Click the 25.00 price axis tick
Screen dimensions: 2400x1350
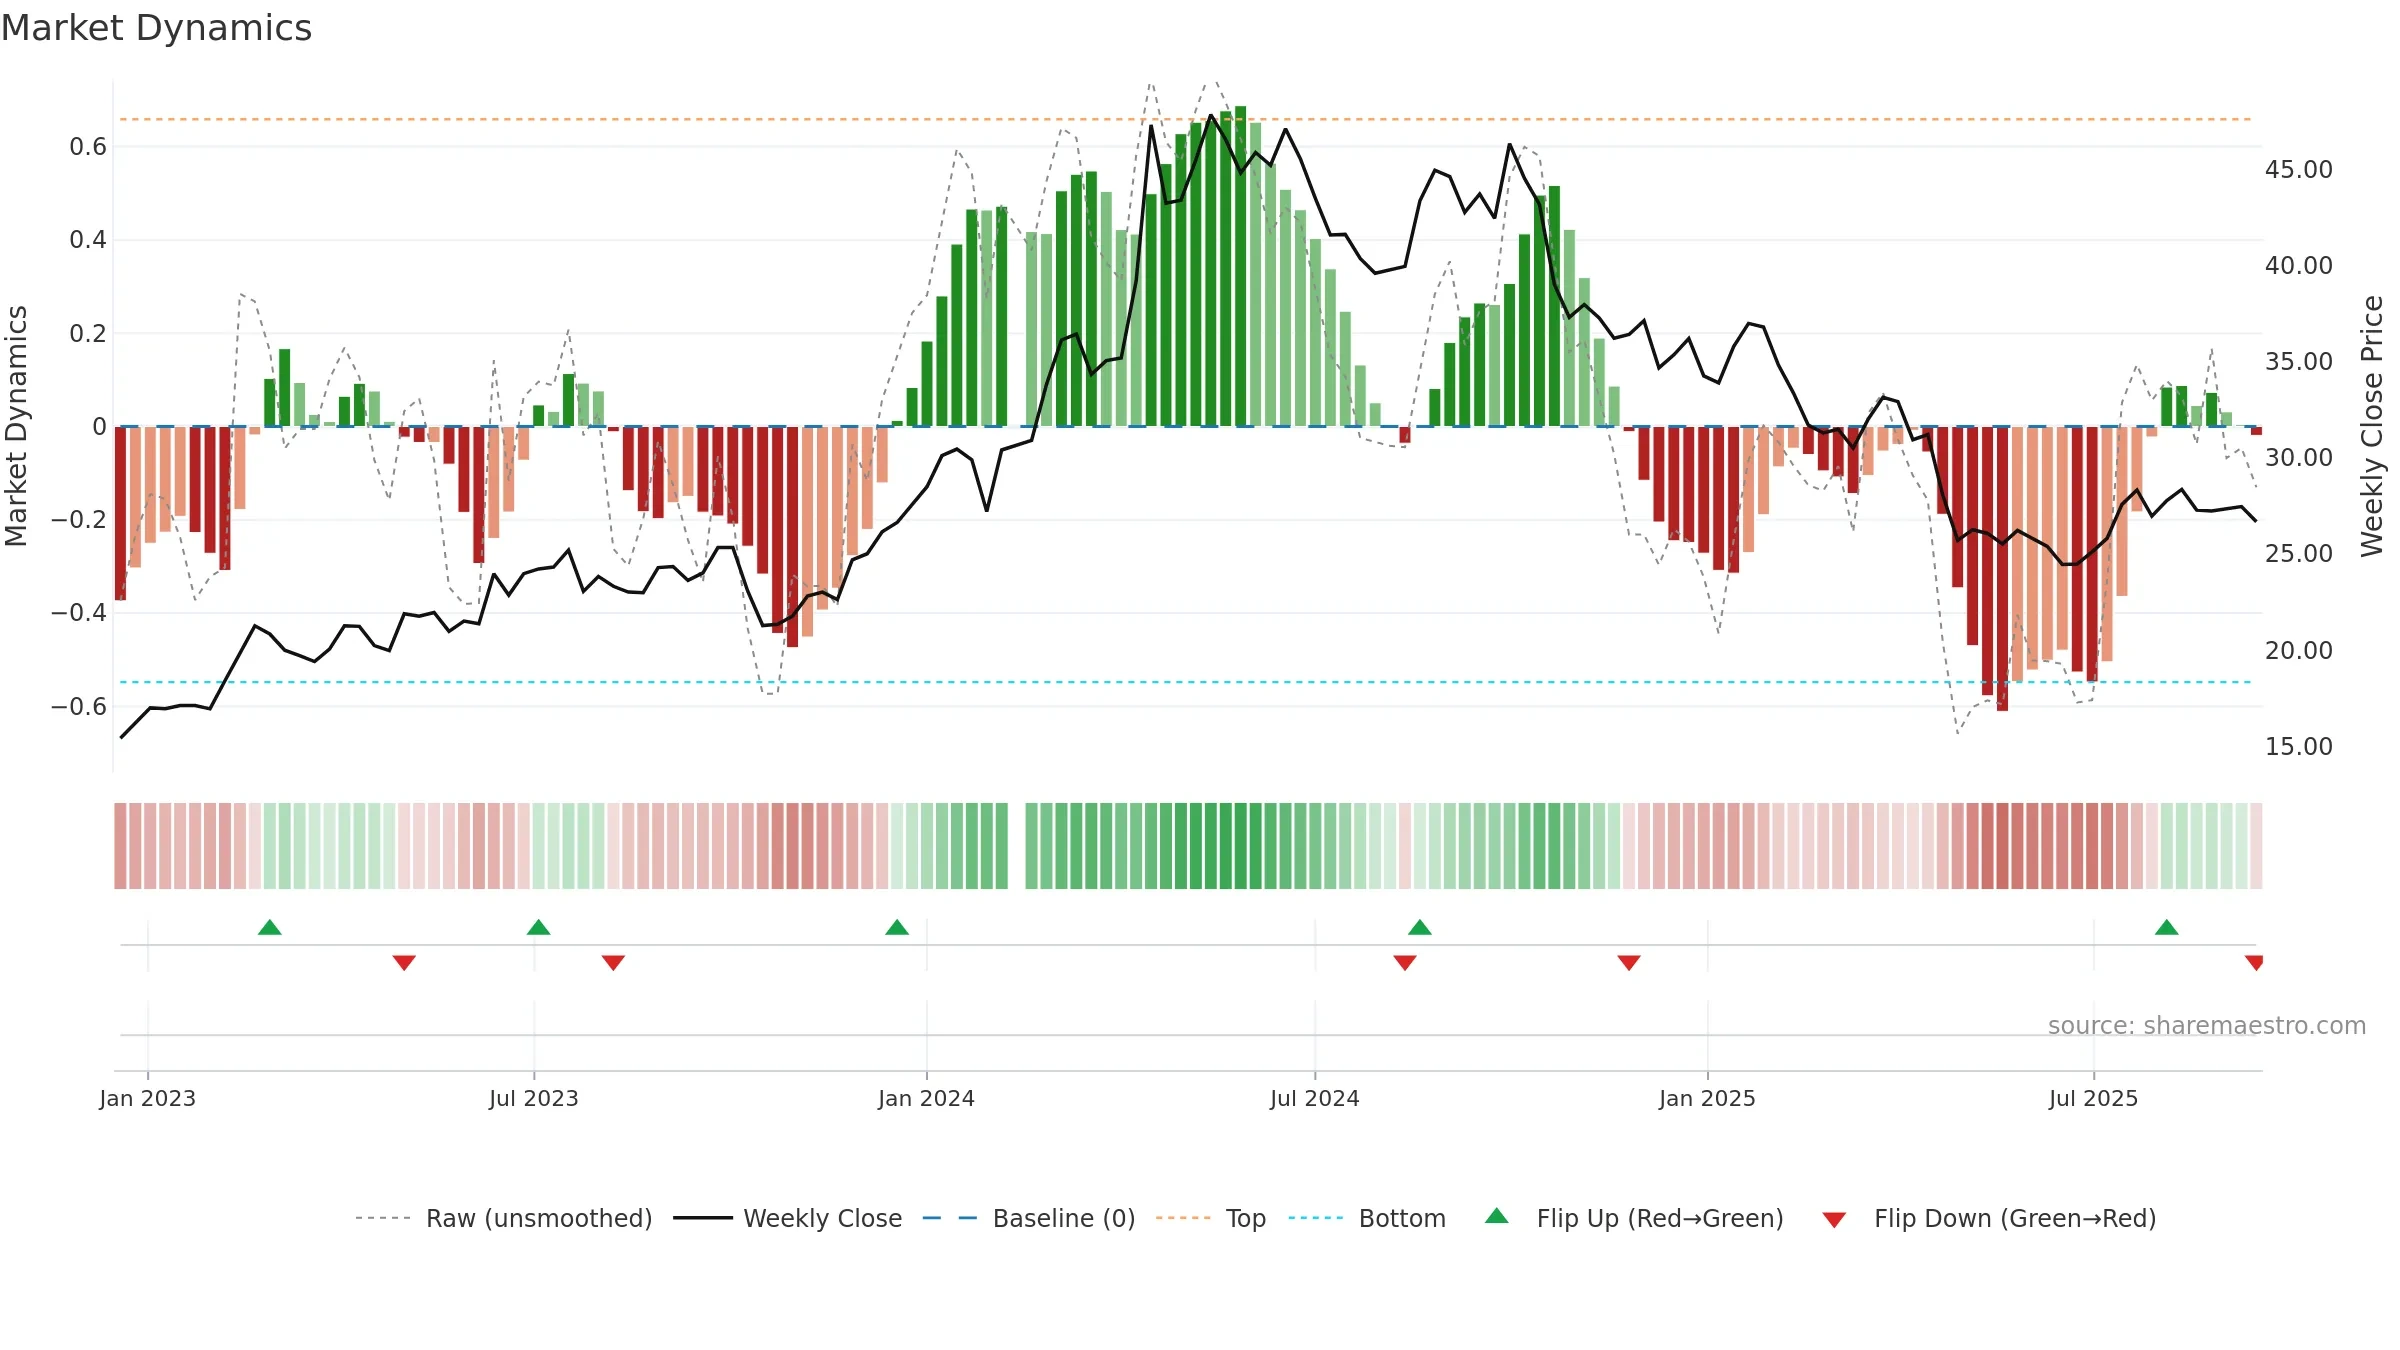2299,554
